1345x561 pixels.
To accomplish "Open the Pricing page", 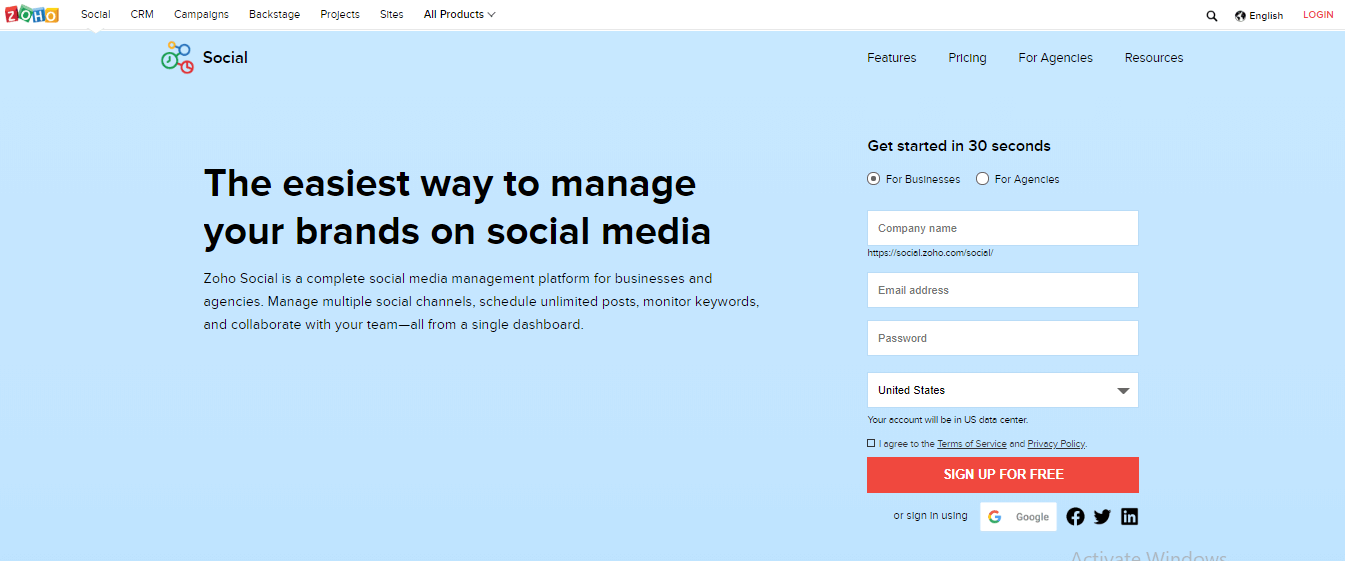I will [968, 58].
